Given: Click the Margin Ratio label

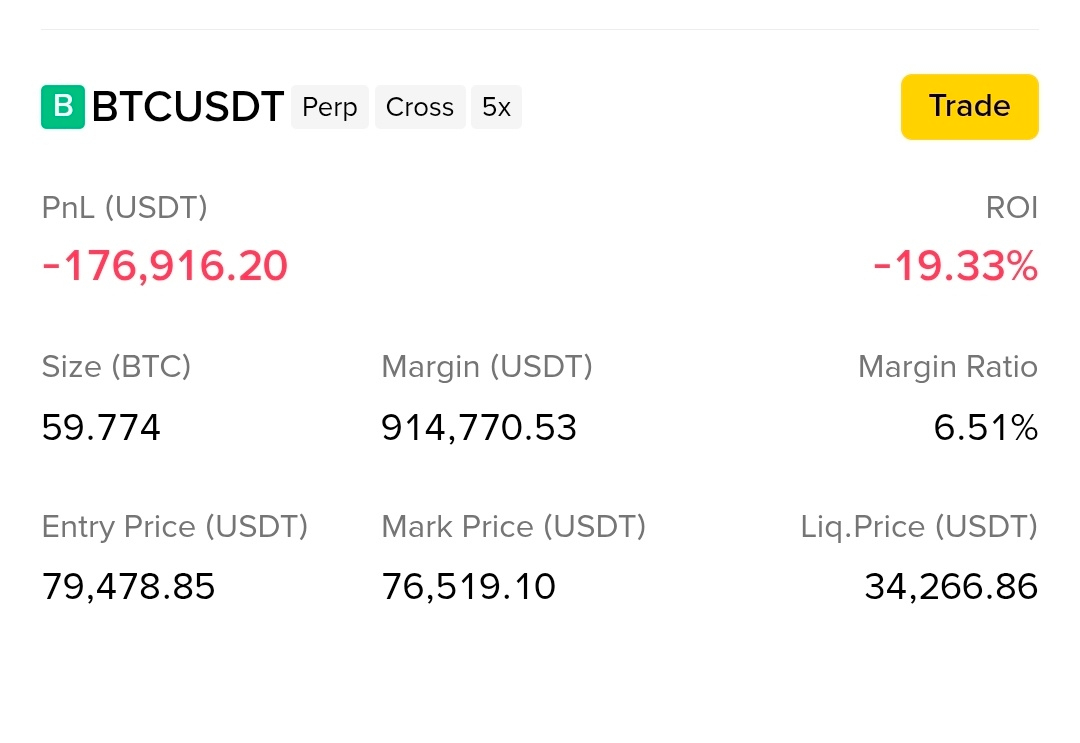Looking at the screenshot, I should pyautogui.click(x=948, y=367).
